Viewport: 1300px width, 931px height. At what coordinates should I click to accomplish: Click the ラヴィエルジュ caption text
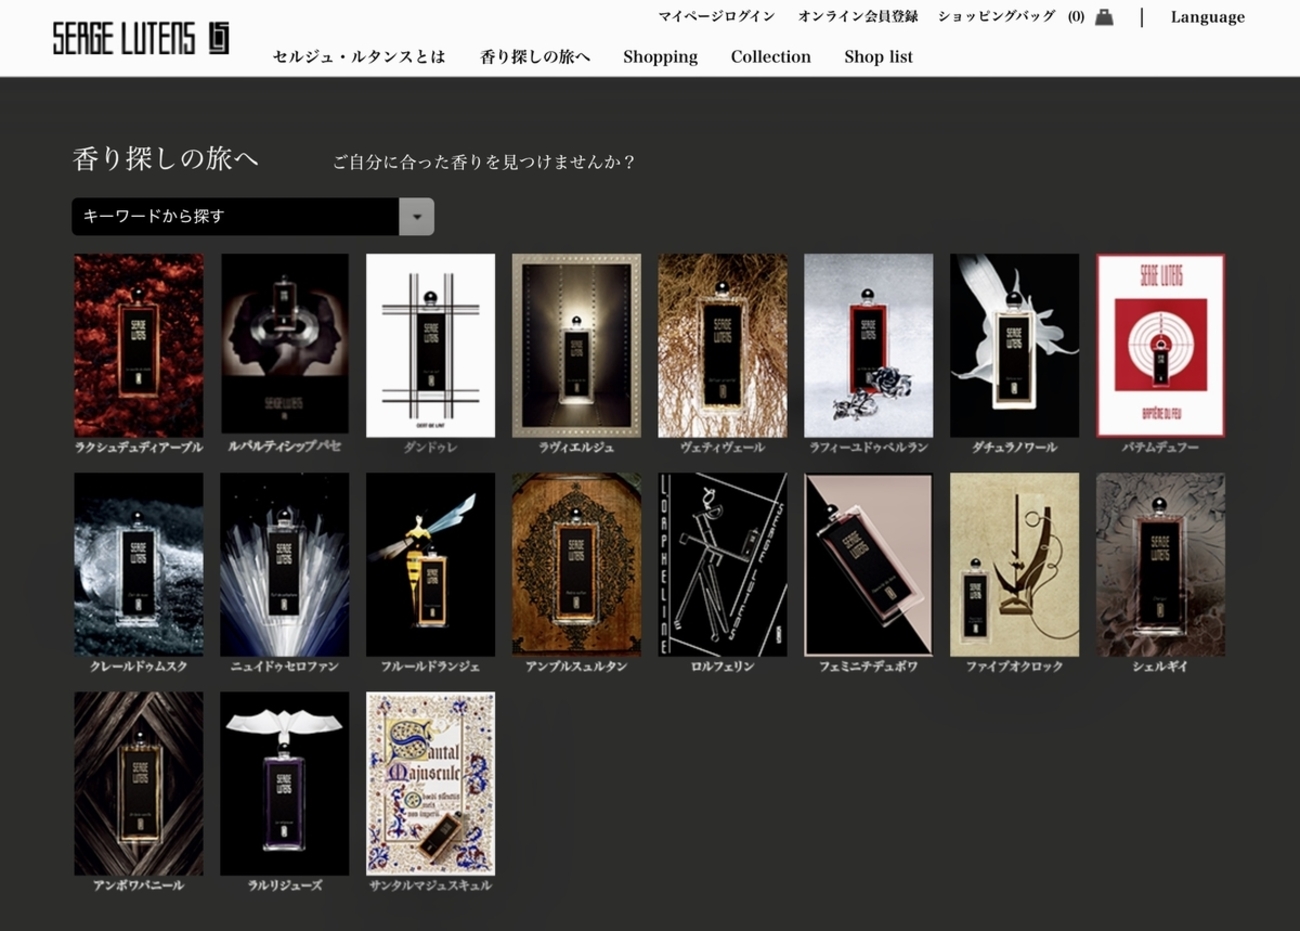576,447
